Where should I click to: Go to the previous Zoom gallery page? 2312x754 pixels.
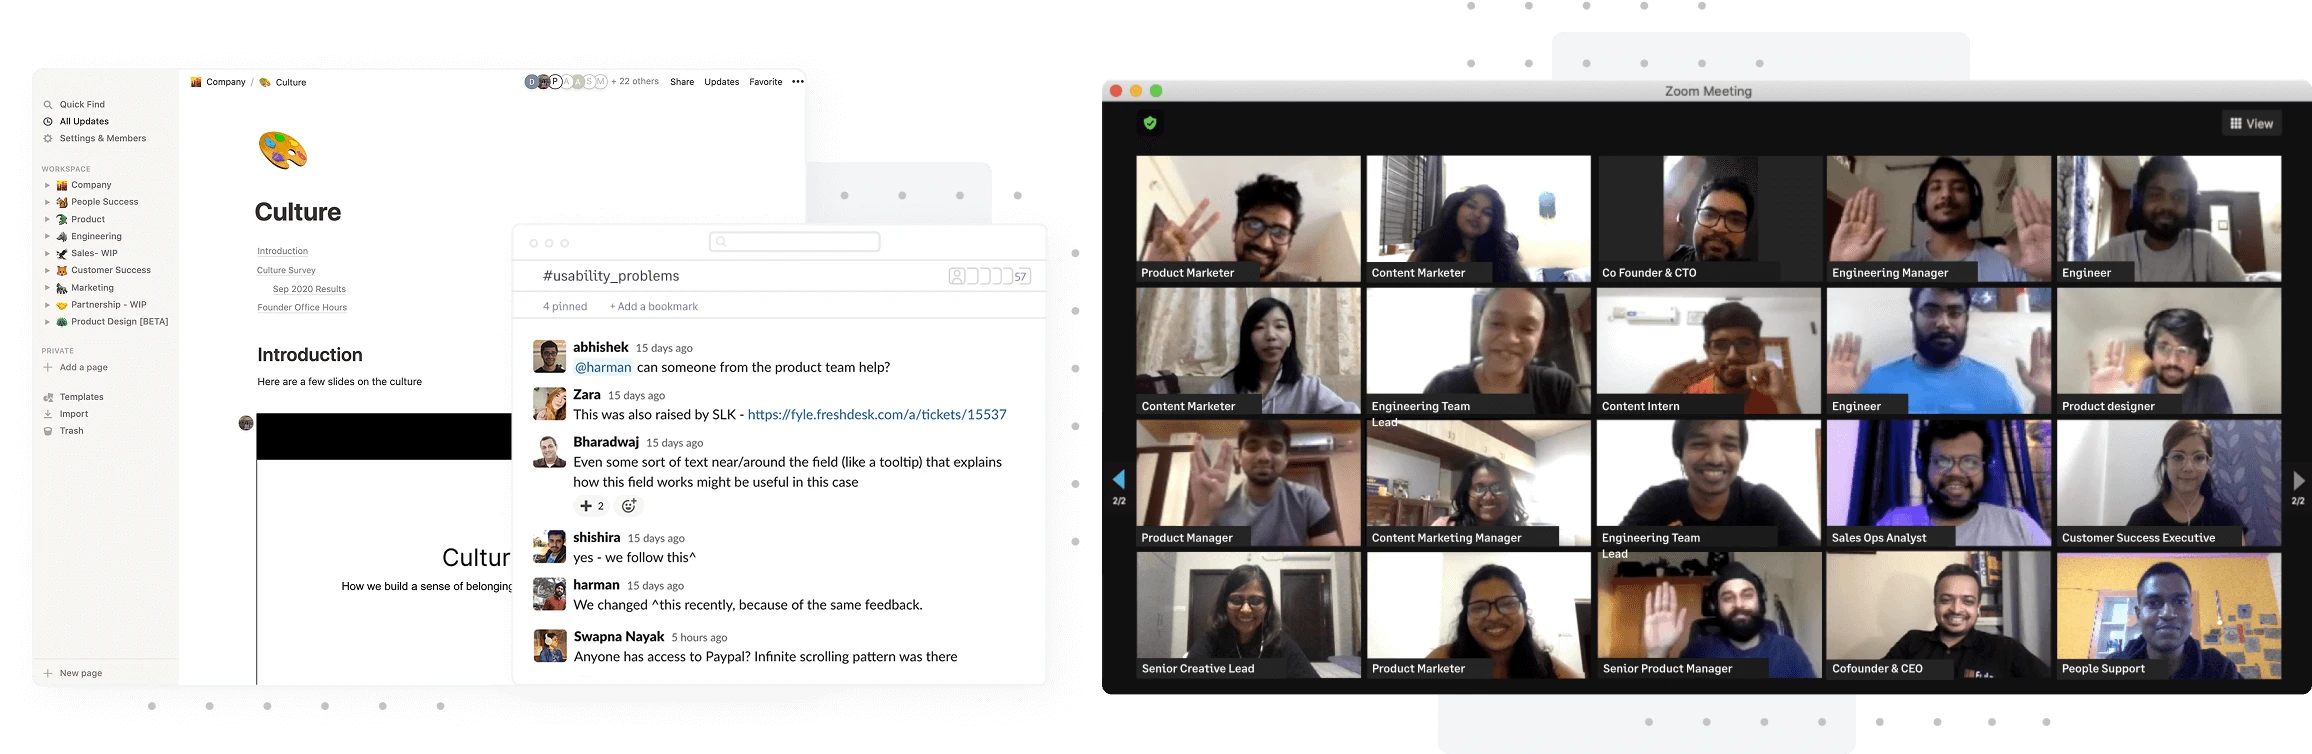1119,481
